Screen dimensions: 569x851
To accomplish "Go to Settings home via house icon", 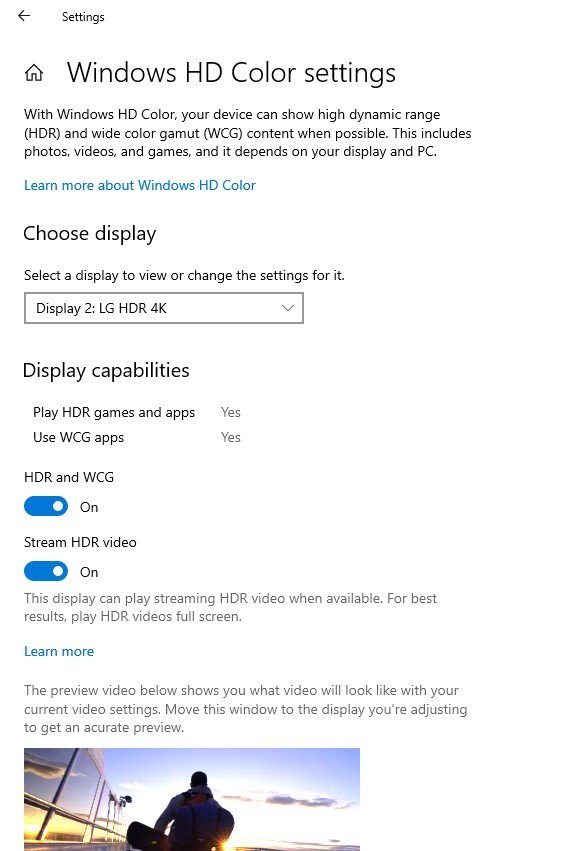I will coord(34,72).
